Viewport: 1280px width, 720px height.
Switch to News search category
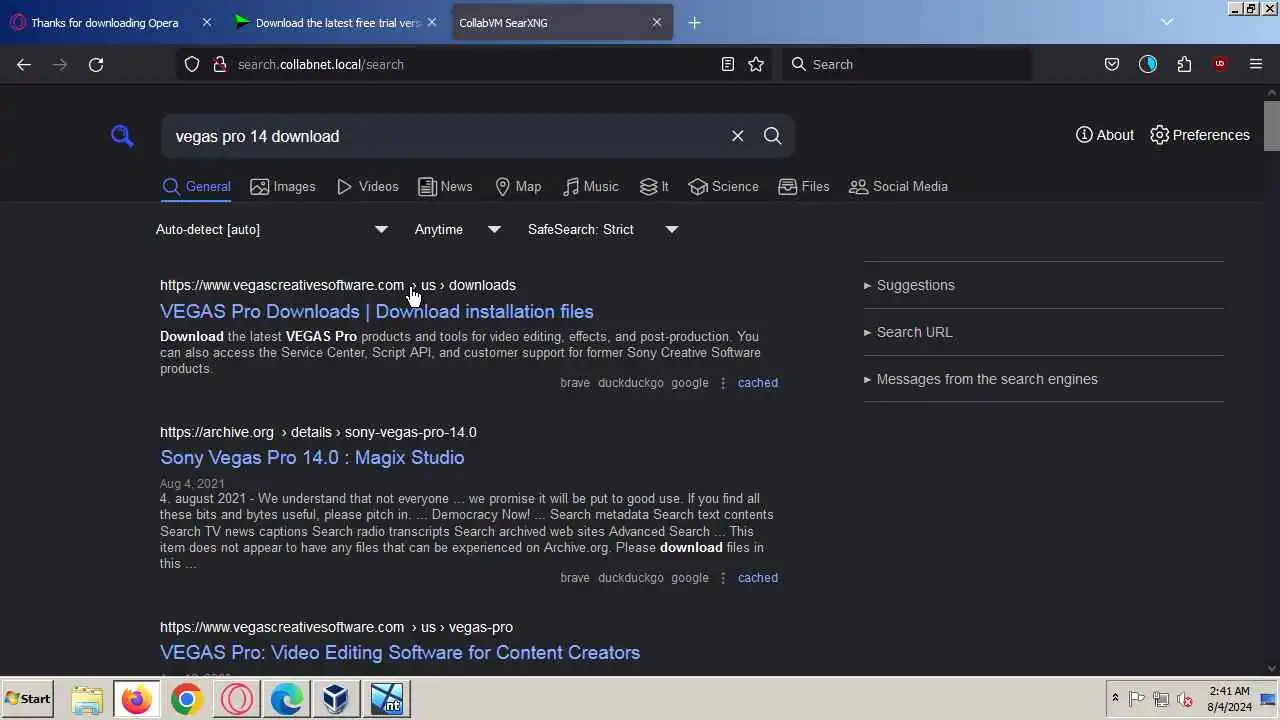(445, 187)
